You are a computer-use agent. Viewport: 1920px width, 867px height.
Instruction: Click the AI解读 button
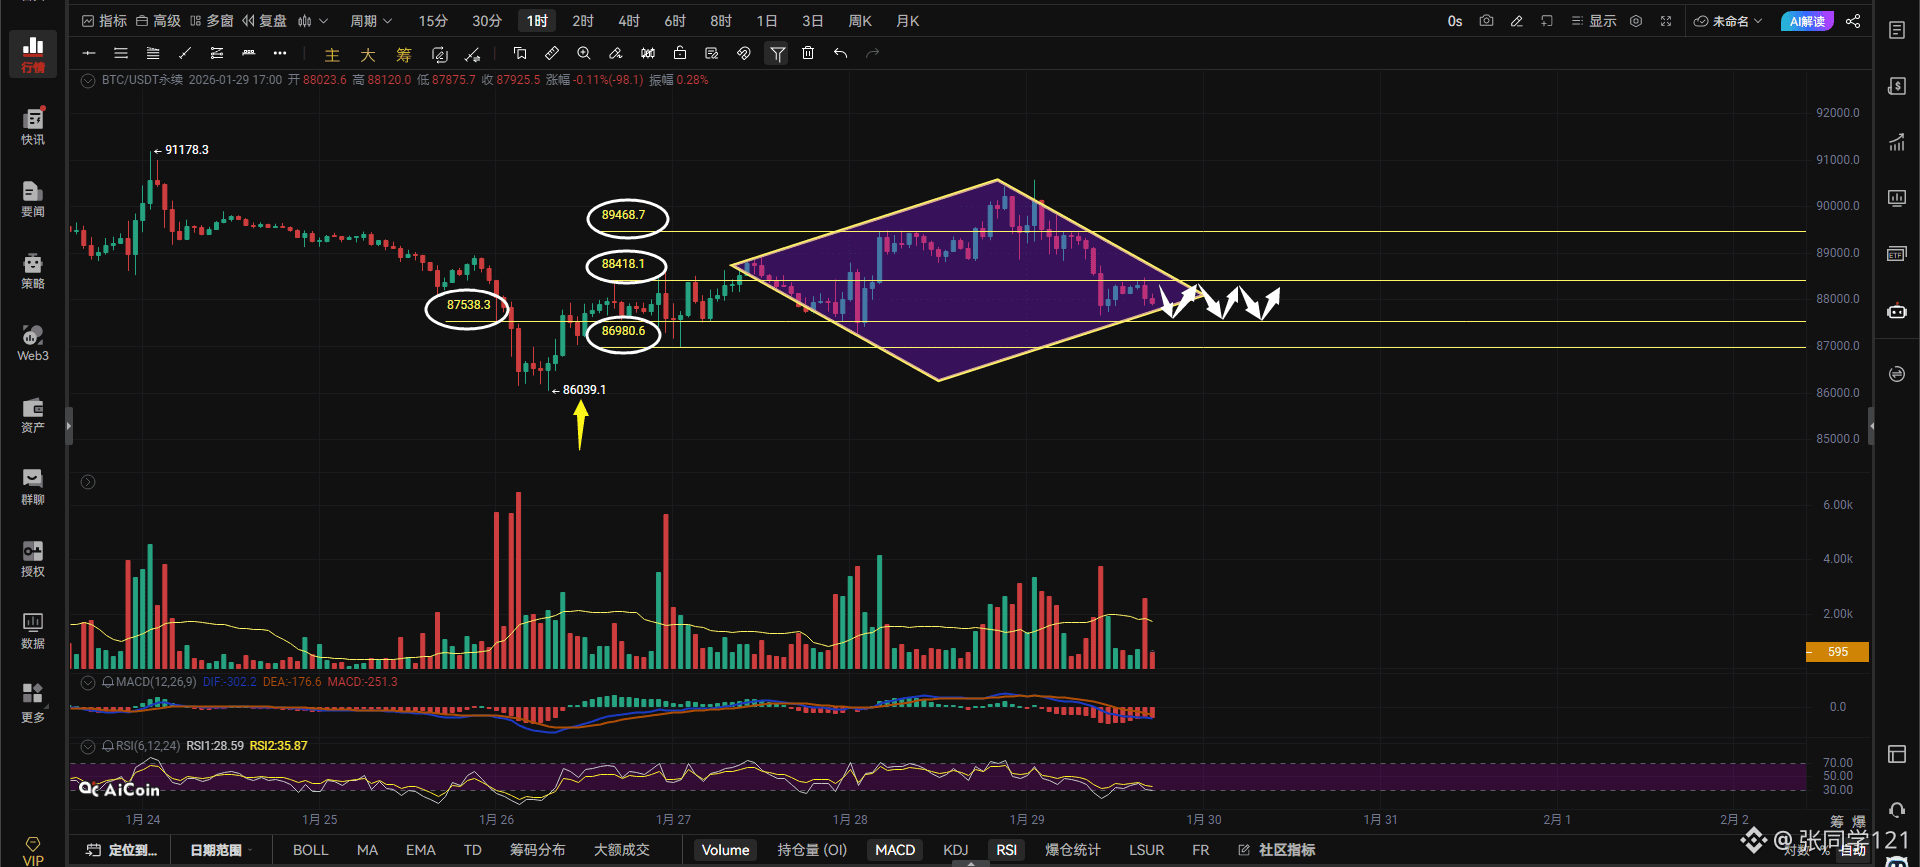click(1807, 21)
